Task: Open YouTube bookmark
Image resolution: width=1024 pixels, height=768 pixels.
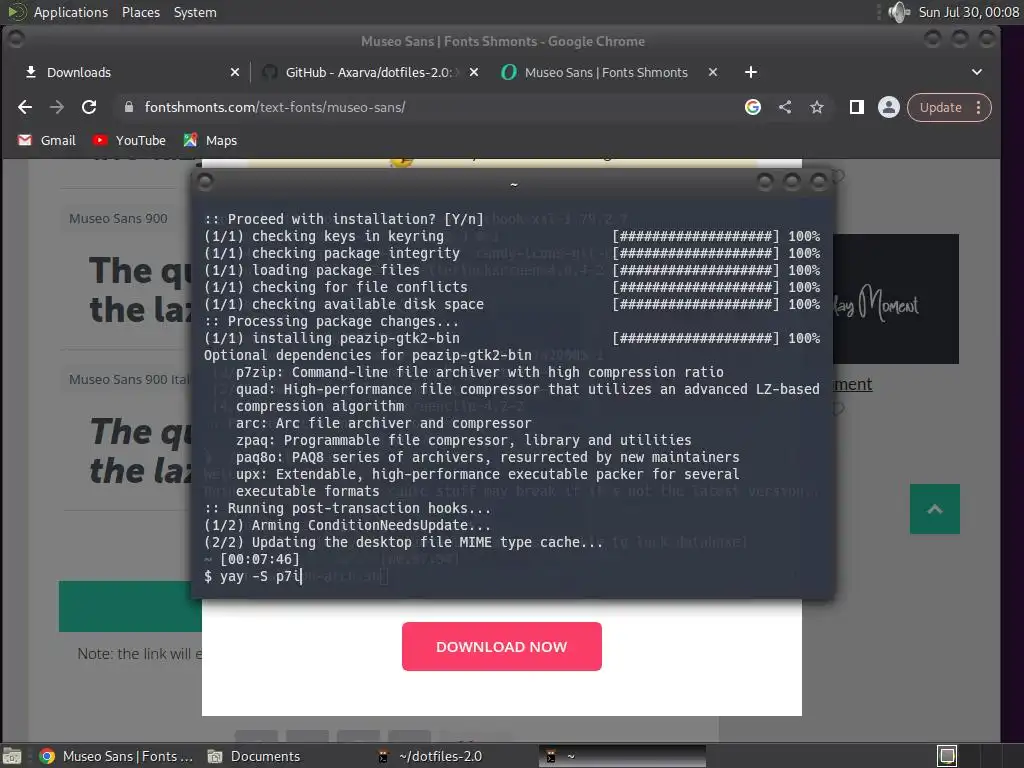Action: [x=129, y=140]
